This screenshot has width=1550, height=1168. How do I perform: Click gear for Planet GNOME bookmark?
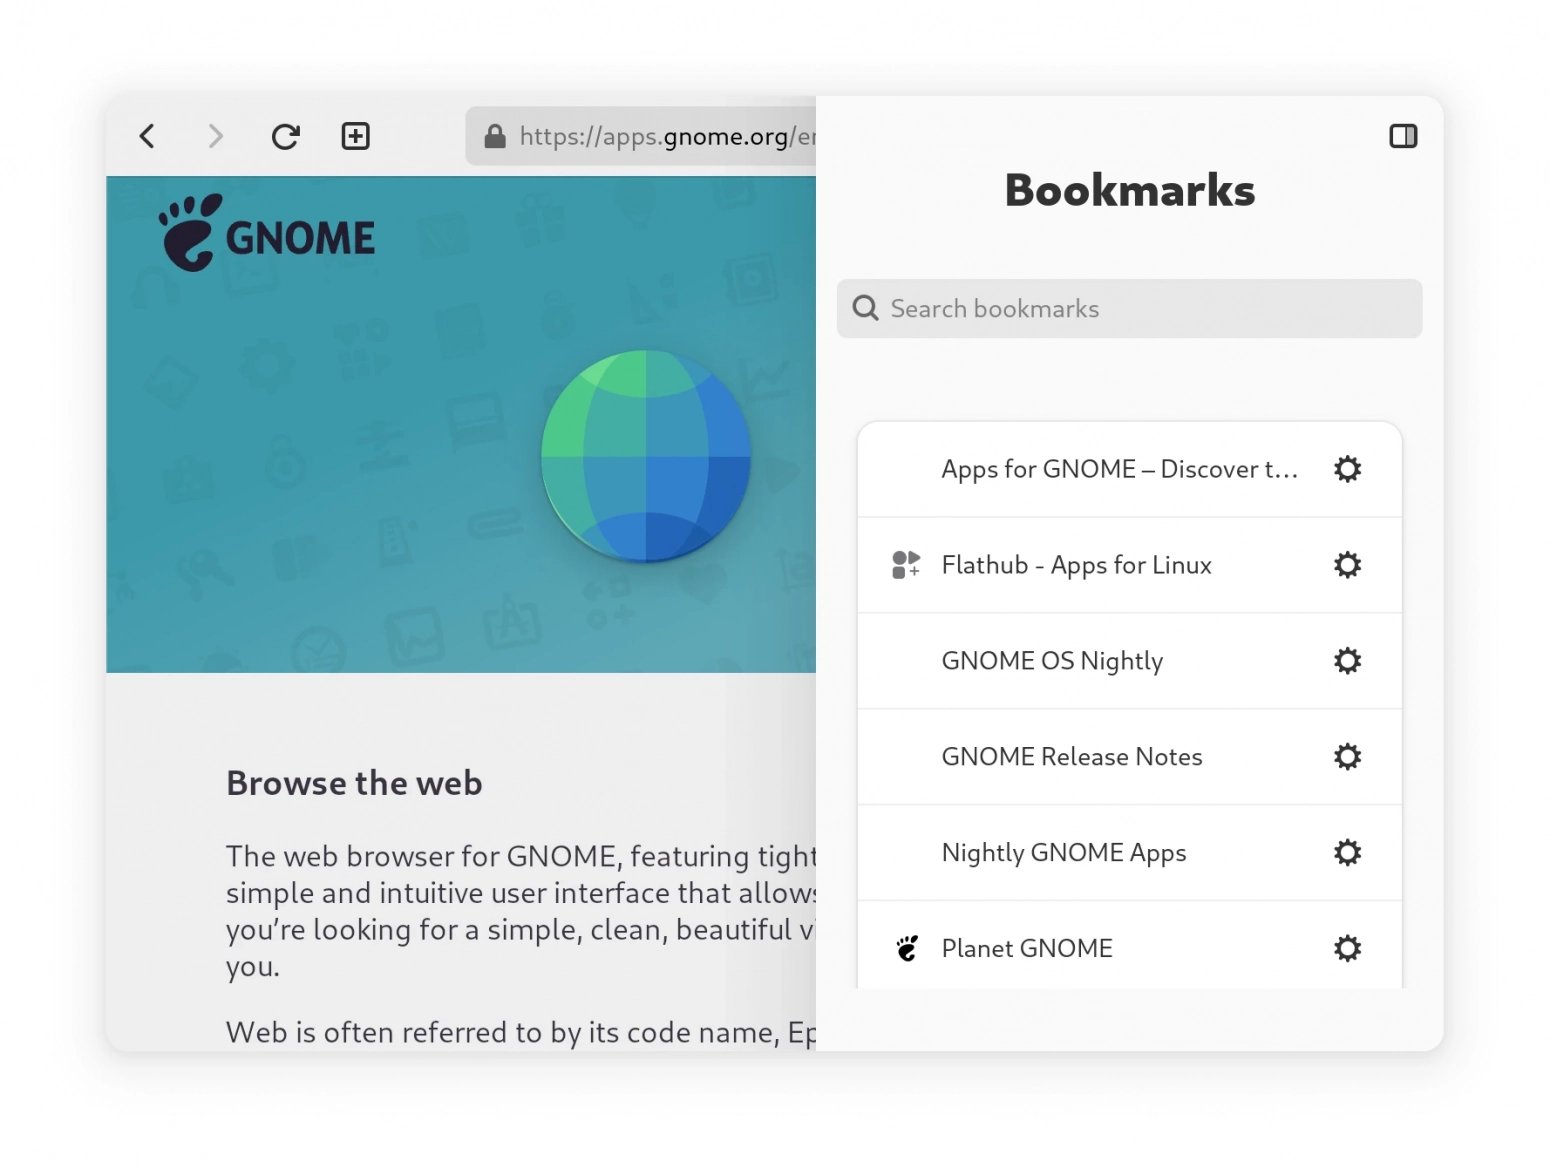pos(1347,948)
